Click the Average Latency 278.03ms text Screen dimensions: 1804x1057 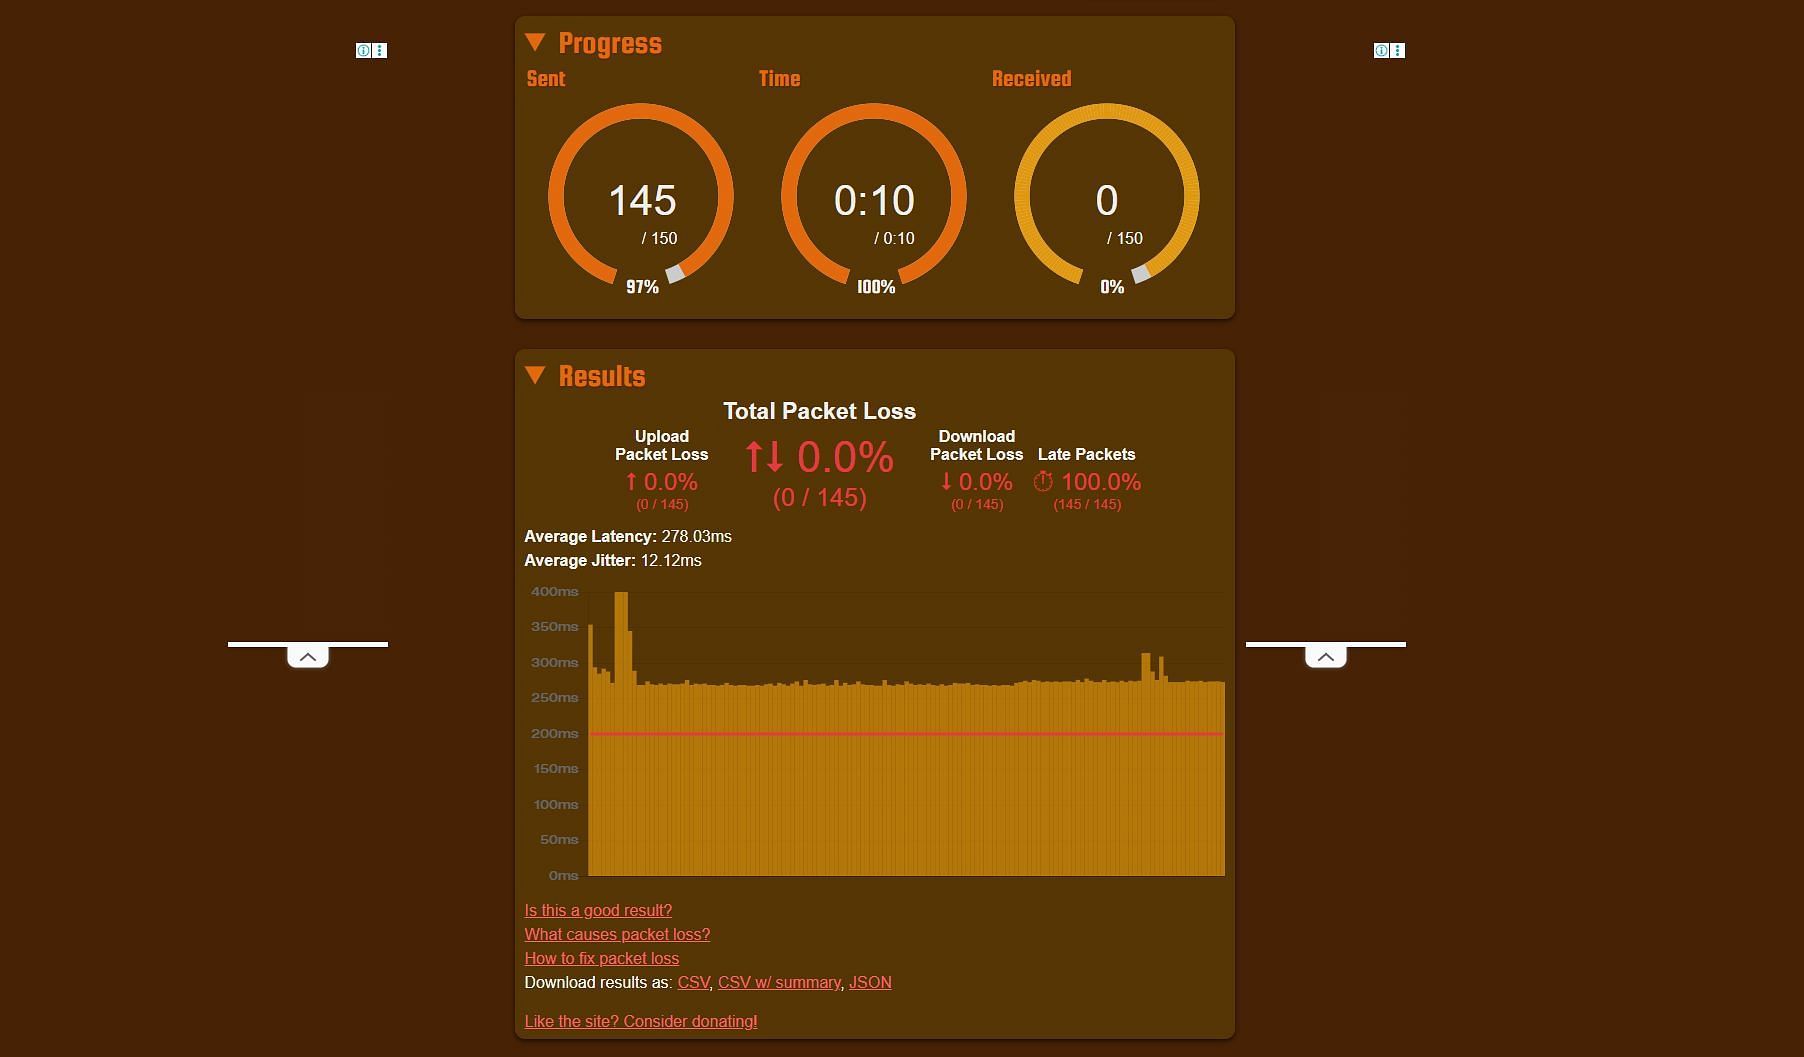[628, 536]
